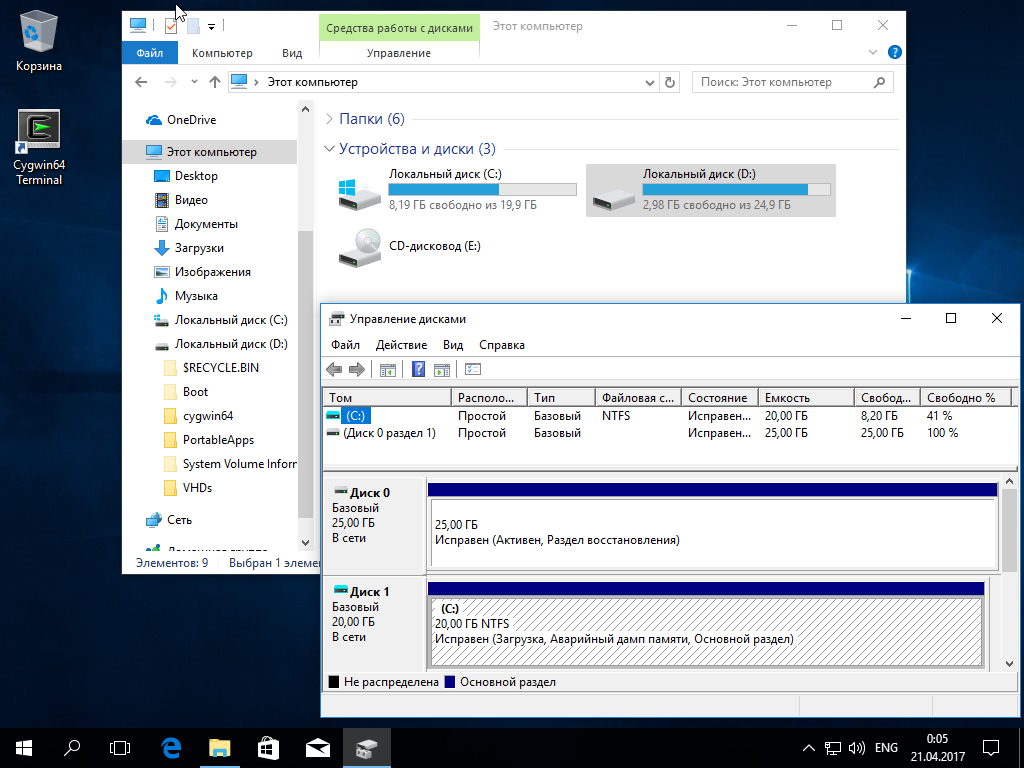1024x768 pixels.
Task: Select cygwin64 folder in navigation tree
Action: [208, 416]
